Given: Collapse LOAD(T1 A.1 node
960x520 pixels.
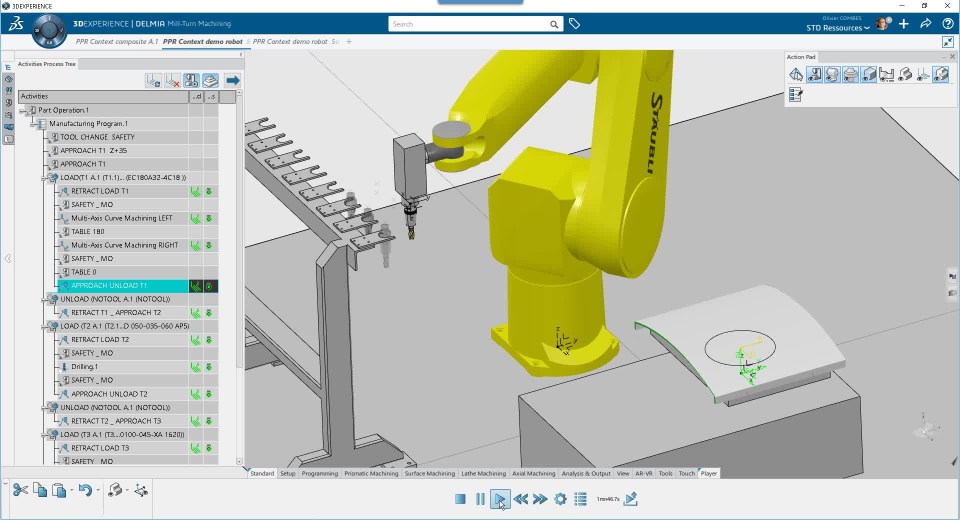Looking at the screenshot, I should 45,178.
